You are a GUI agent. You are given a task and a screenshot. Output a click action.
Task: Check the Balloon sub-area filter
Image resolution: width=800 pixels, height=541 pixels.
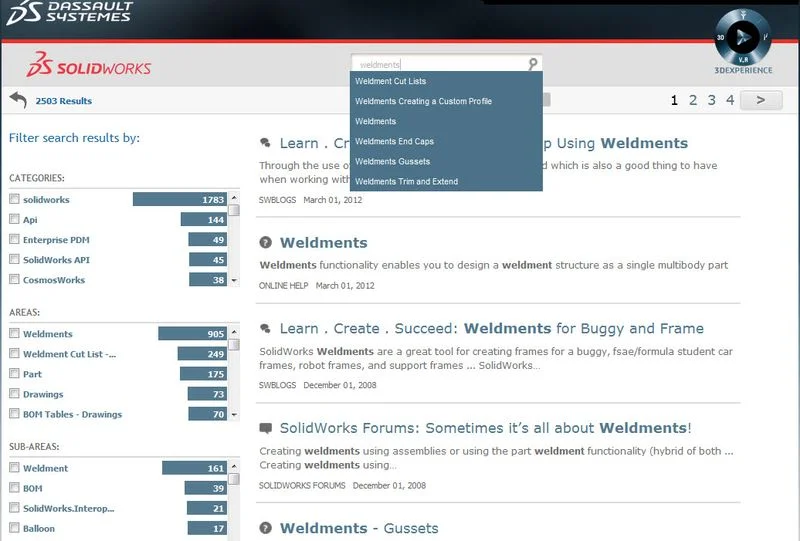click(x=14, y=528)
